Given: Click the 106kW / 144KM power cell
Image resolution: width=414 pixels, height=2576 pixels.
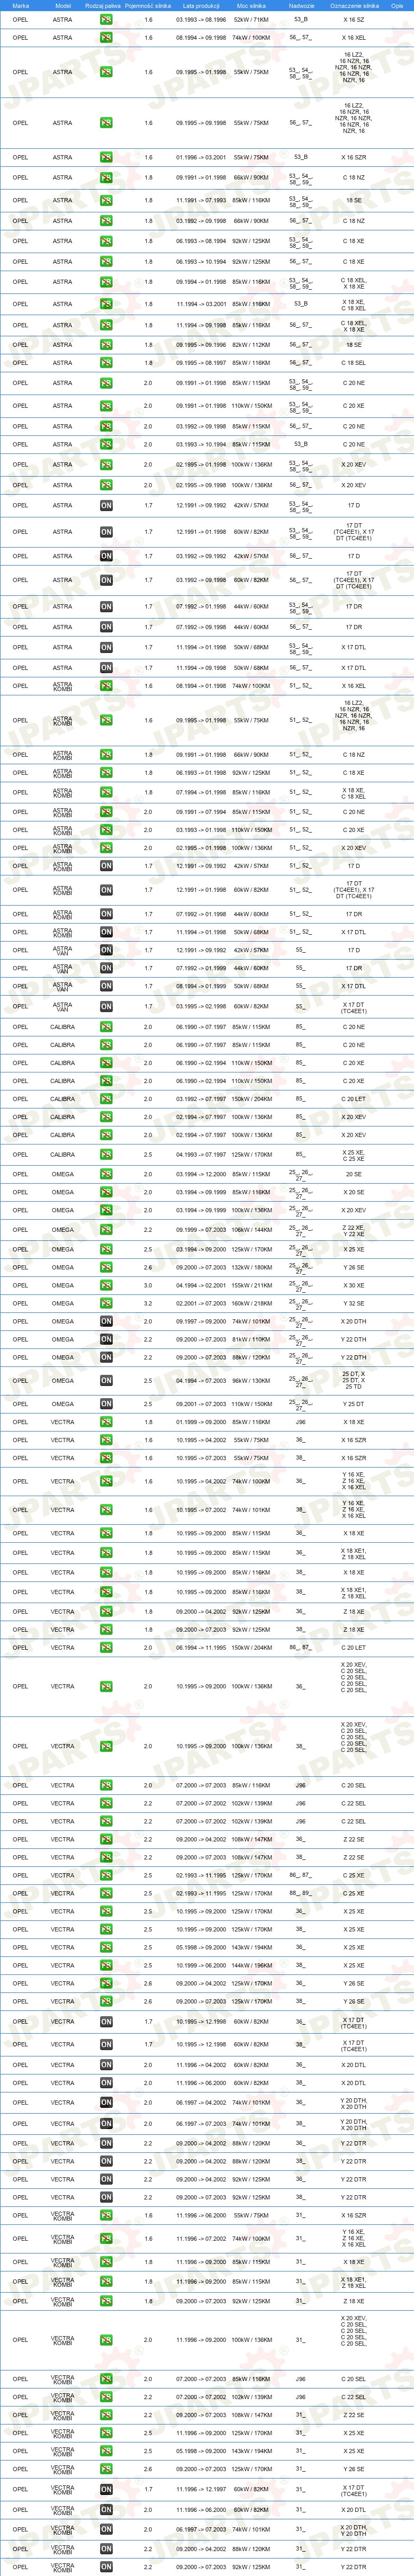Looking at the screenshot, I should [x=251, y=1230].
